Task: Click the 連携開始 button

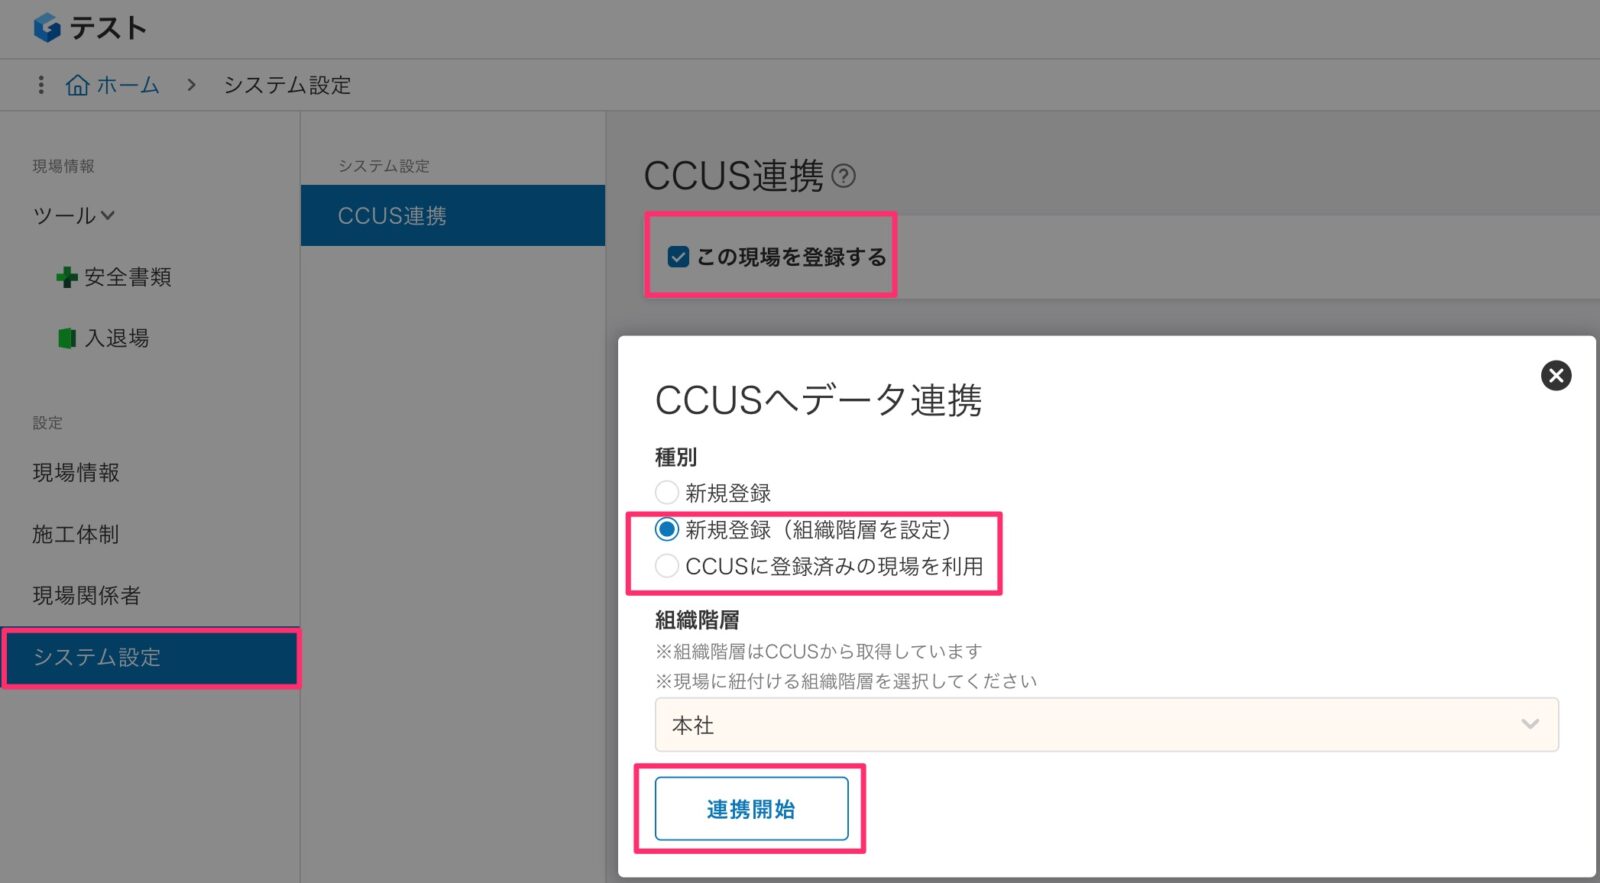Action: point(751,809)
